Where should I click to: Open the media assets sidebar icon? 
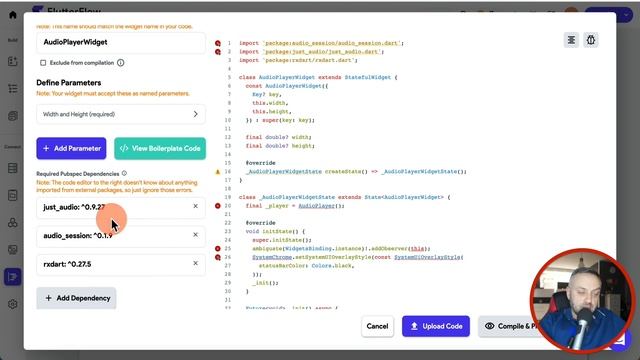point(13,249)
